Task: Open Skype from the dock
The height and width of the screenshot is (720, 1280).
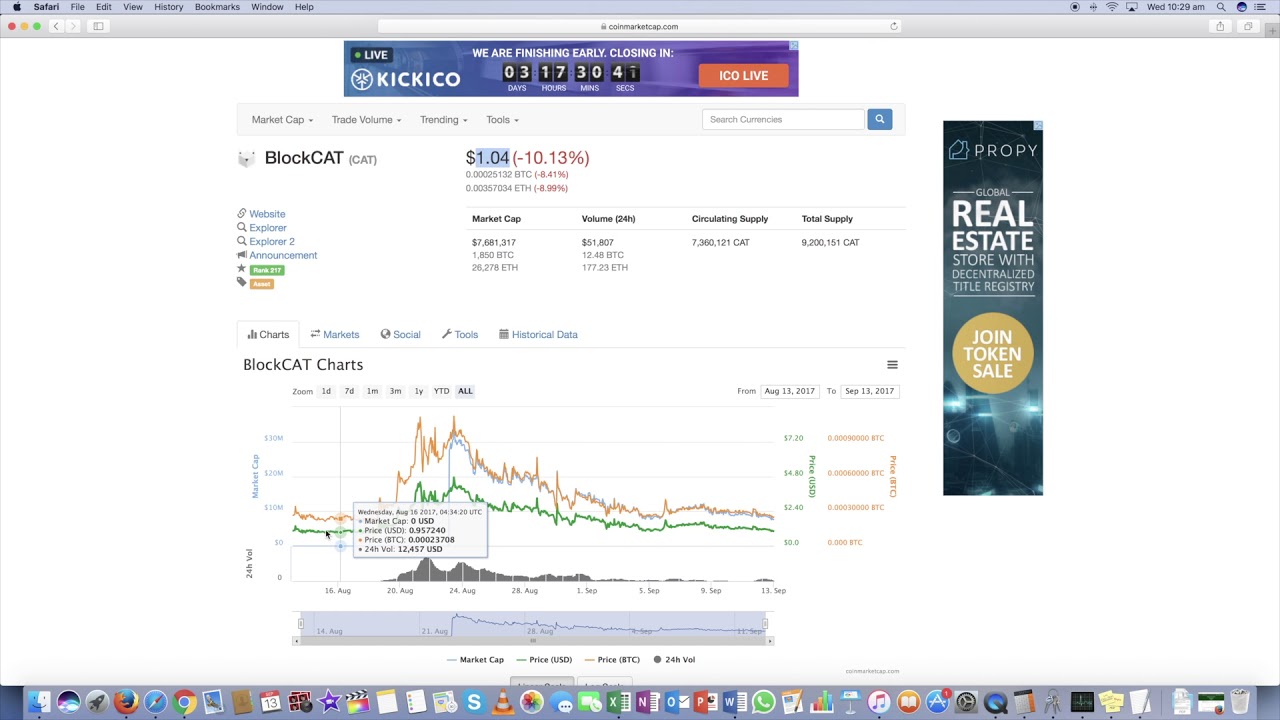Action: [474, 702]
